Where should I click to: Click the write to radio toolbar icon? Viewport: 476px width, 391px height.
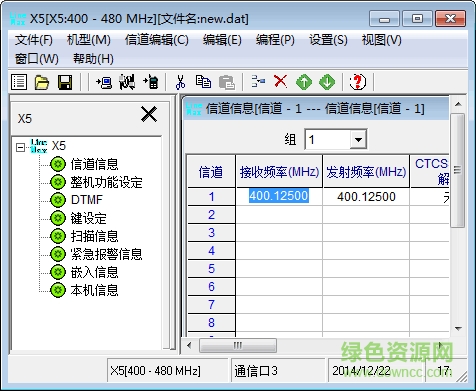coord(150,82)
